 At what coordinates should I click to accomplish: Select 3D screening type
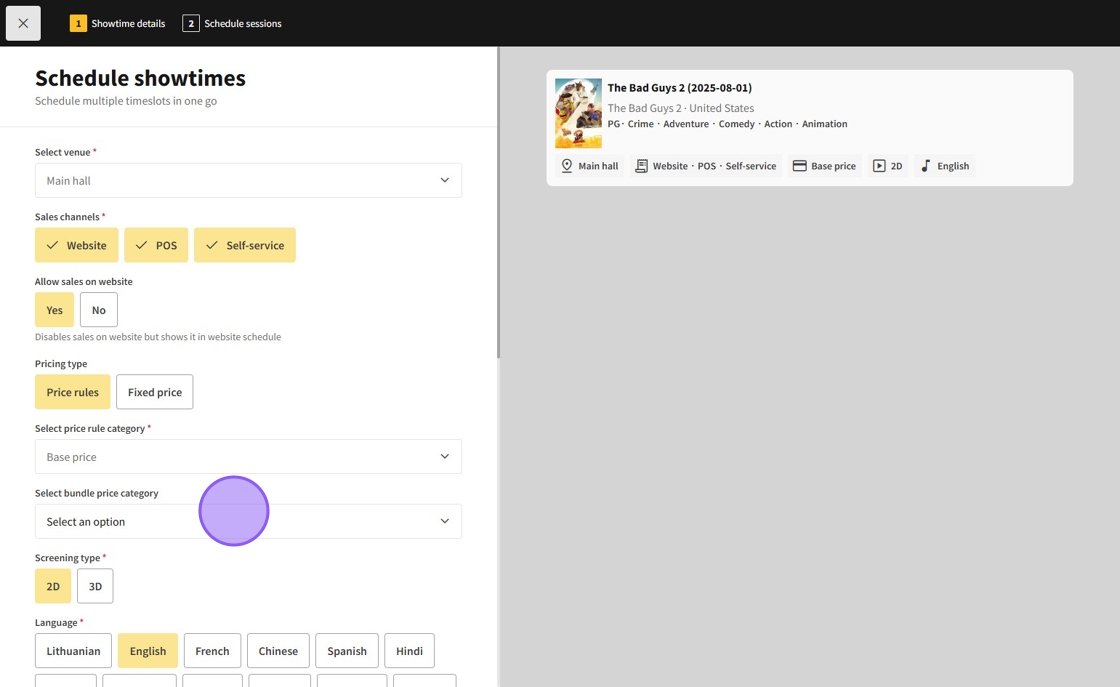95,586
